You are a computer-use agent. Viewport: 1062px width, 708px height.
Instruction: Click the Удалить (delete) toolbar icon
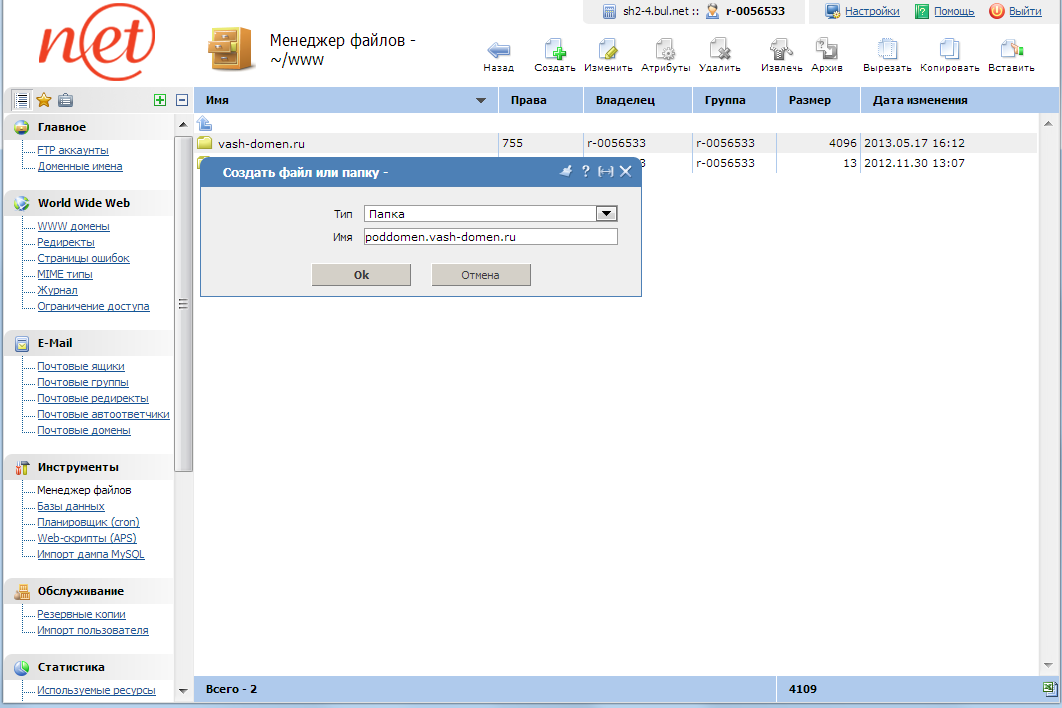[719, 50]
